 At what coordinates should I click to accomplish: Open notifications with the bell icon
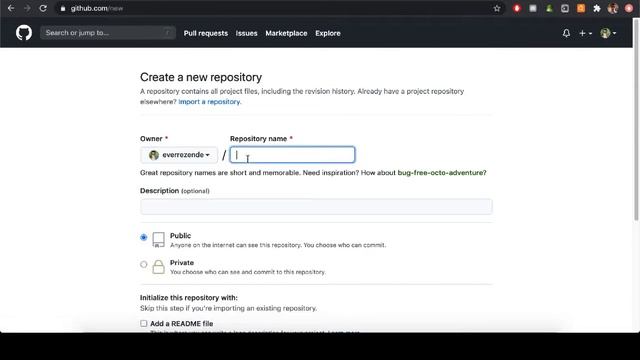566,33
